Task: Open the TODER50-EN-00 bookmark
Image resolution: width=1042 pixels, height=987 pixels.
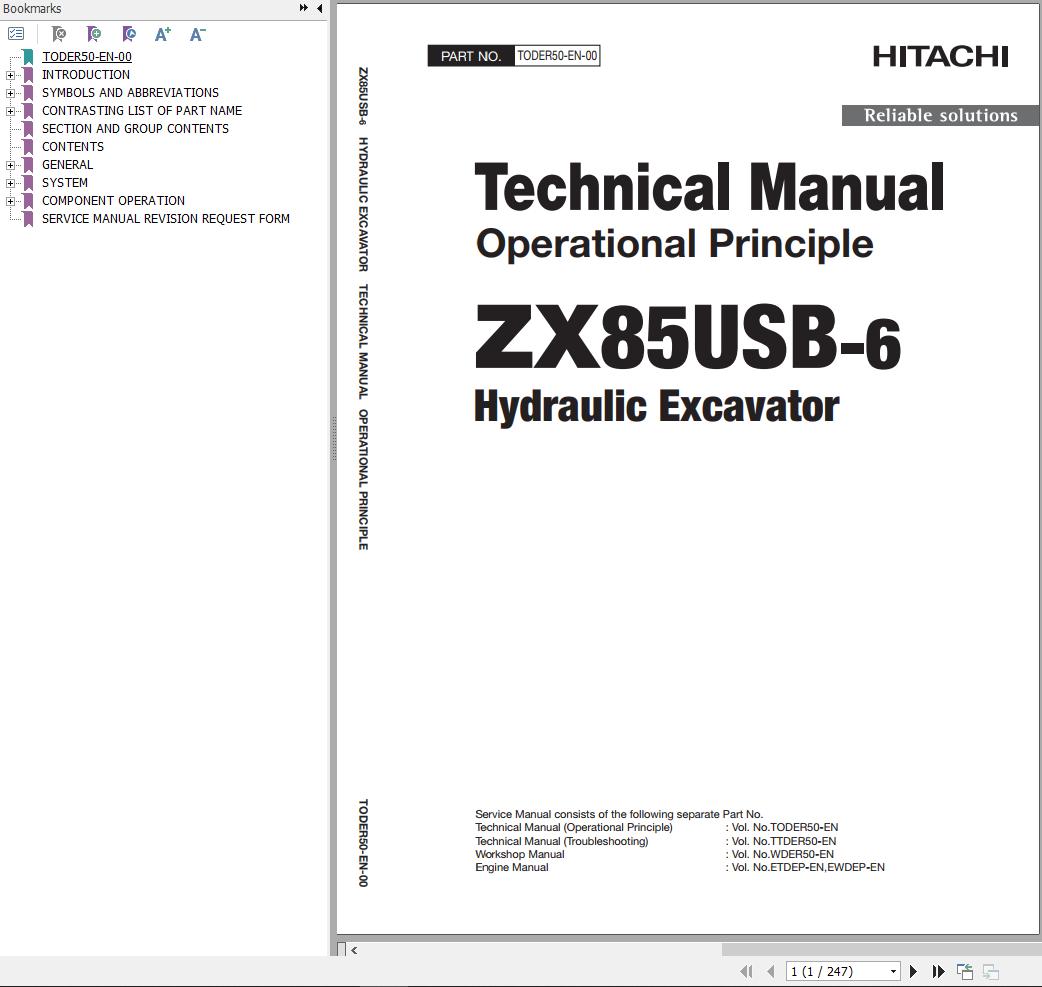Action: (x=86, y=56)
